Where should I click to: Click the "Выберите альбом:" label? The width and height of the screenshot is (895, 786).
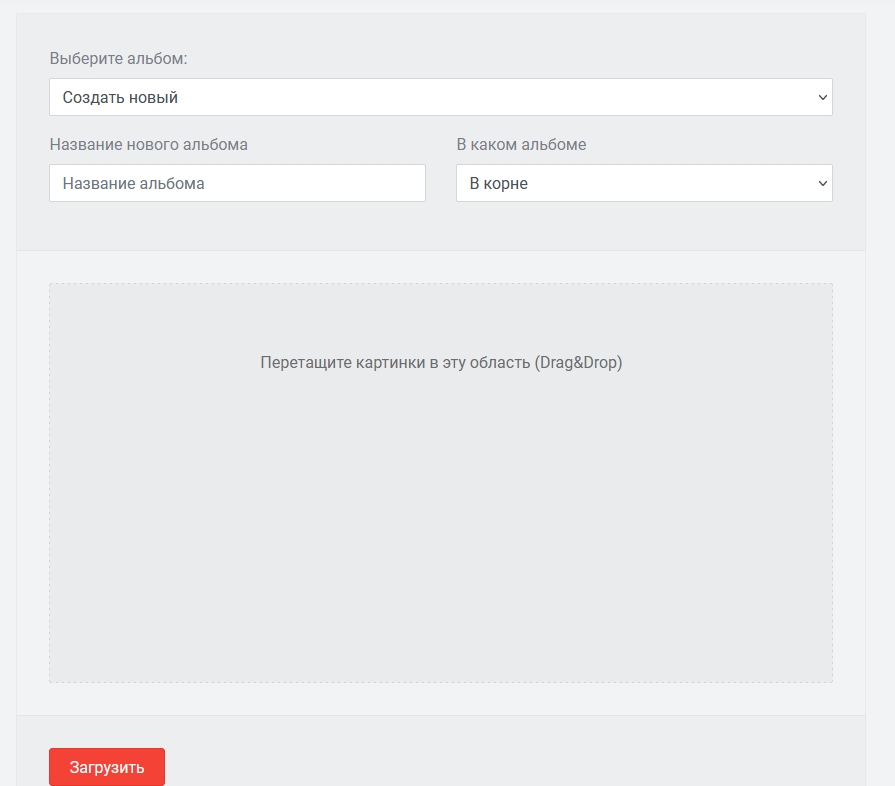tap(118, 59)
